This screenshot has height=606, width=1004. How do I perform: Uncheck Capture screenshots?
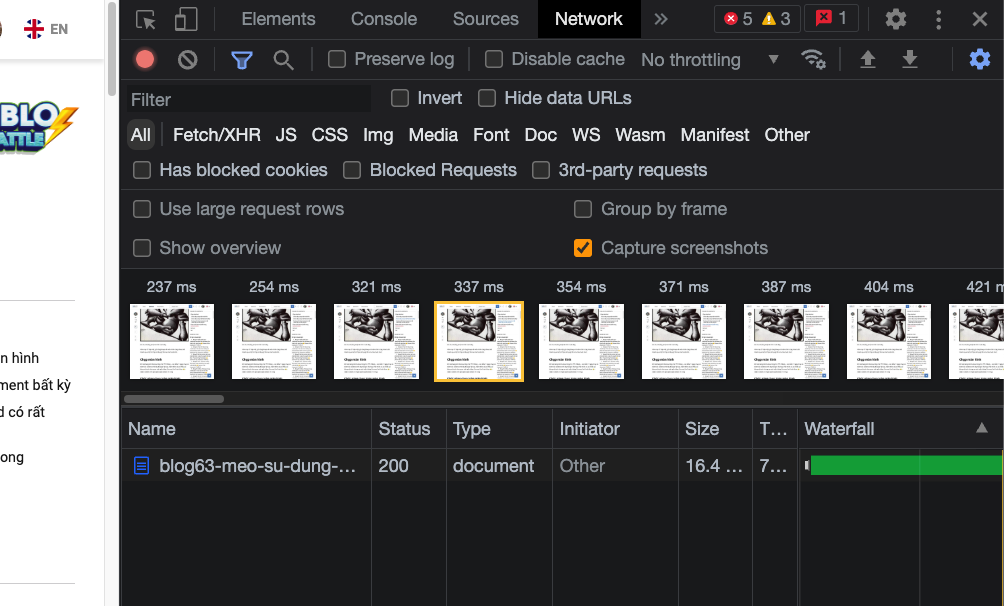583,248
